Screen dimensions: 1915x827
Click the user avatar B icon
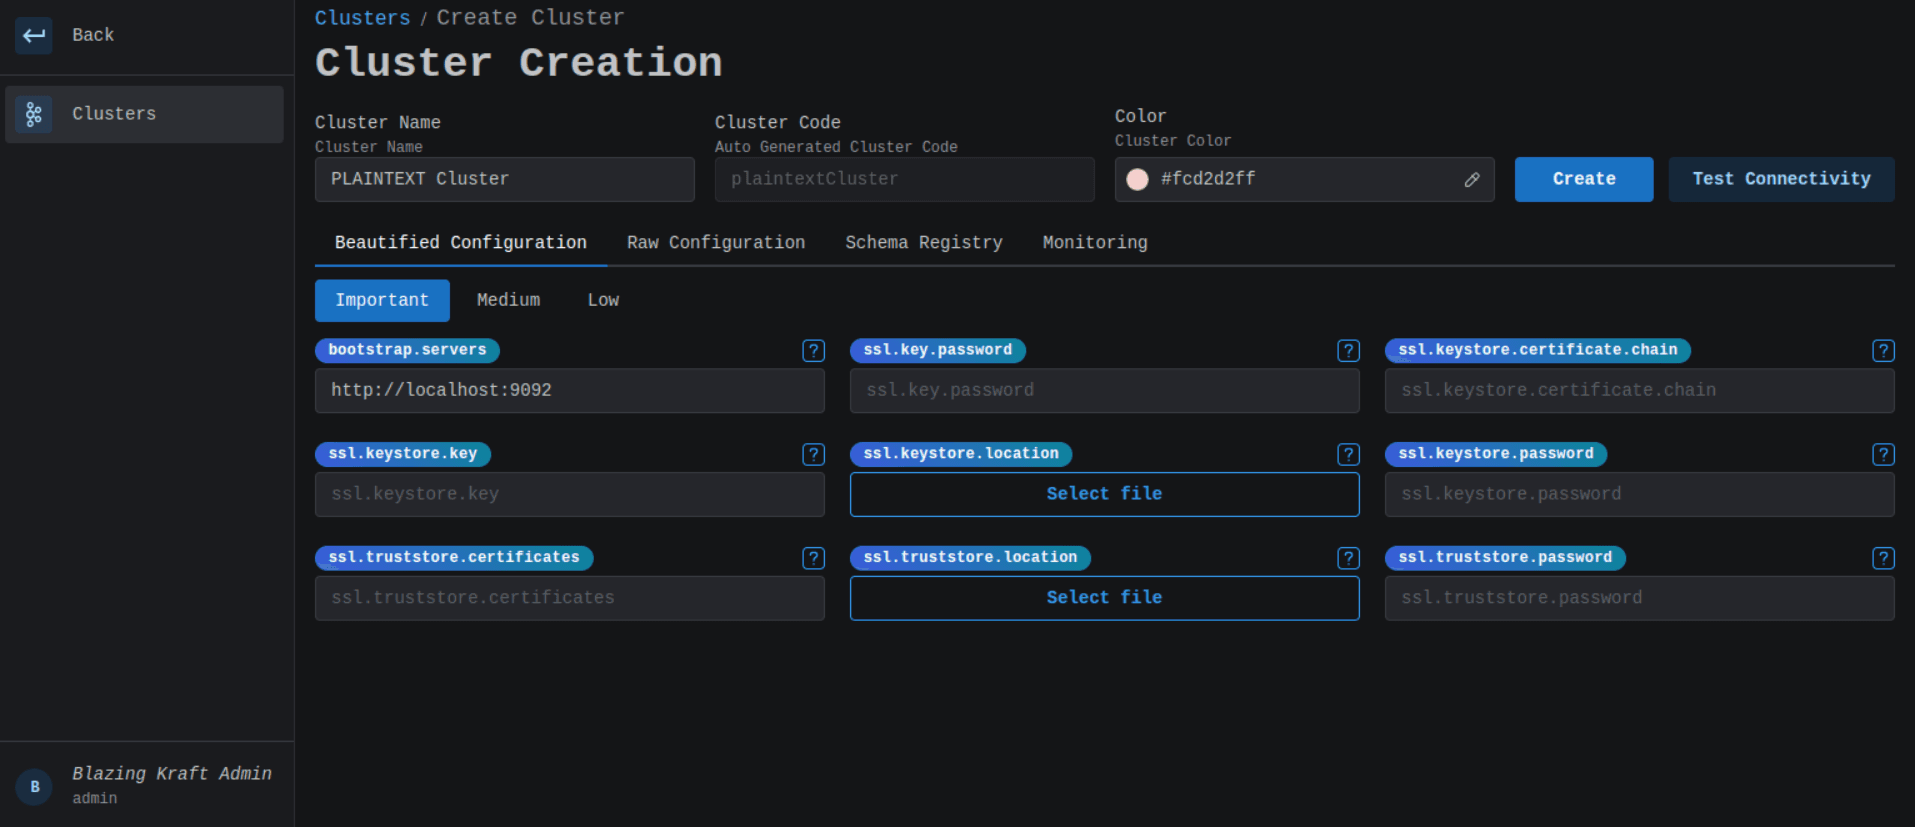point(35,787)
